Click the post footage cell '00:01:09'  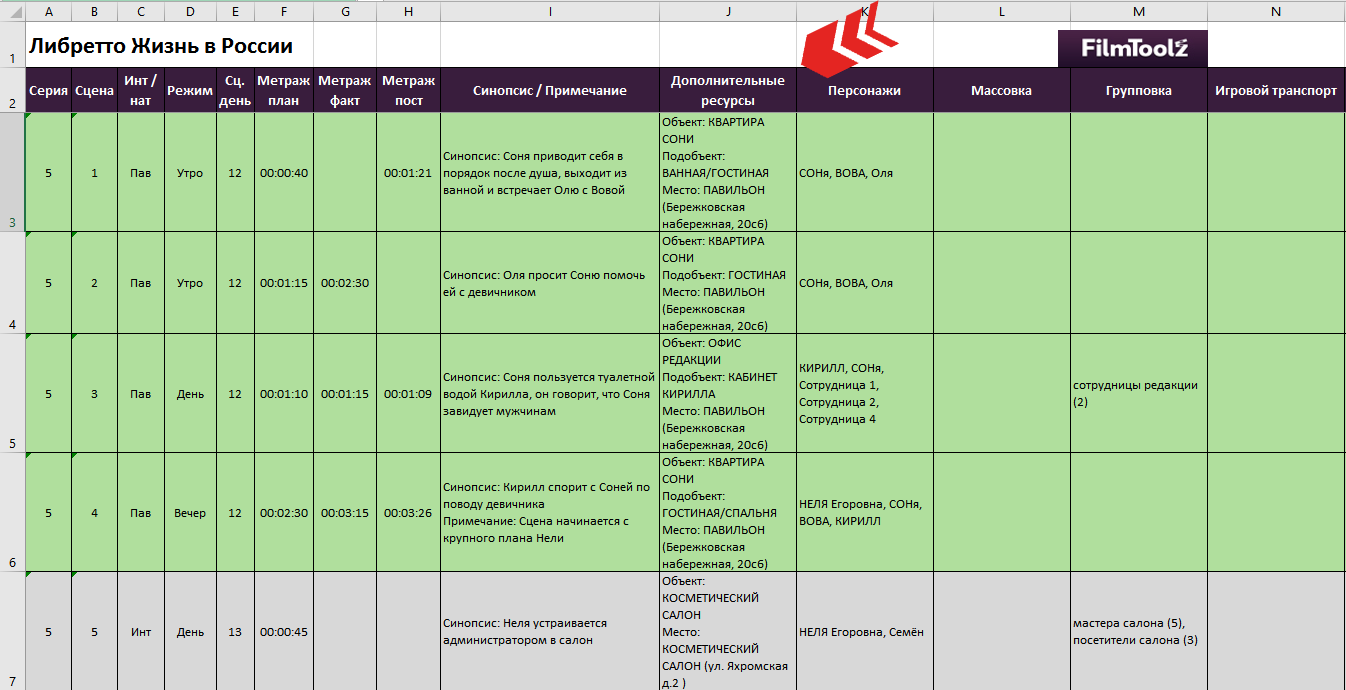click(409, 394)
